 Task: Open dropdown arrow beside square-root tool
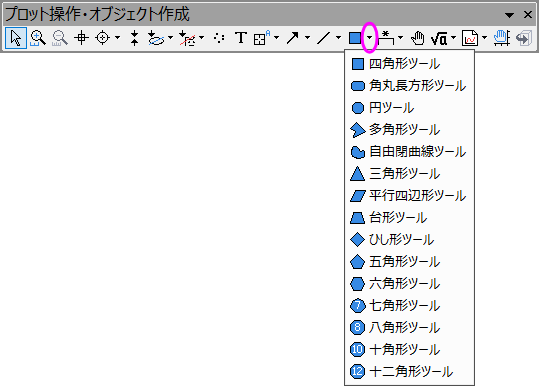click(453, 38)
